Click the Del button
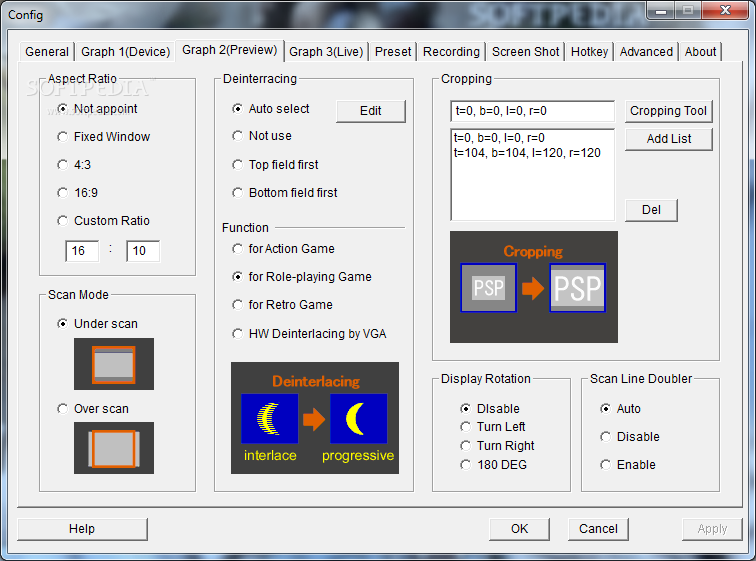This screenshot has height=561, width=756. (x=651, y=210)
